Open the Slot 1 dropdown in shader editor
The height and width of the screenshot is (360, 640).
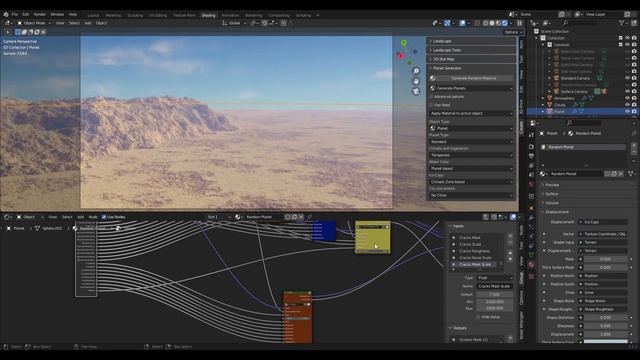(218, 217)
